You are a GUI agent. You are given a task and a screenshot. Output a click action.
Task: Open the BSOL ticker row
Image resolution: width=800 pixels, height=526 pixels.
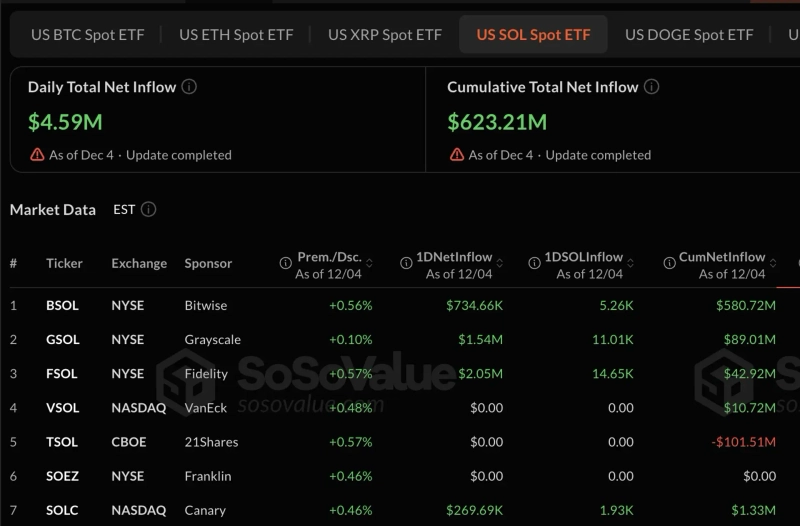[x=62, y=305]
